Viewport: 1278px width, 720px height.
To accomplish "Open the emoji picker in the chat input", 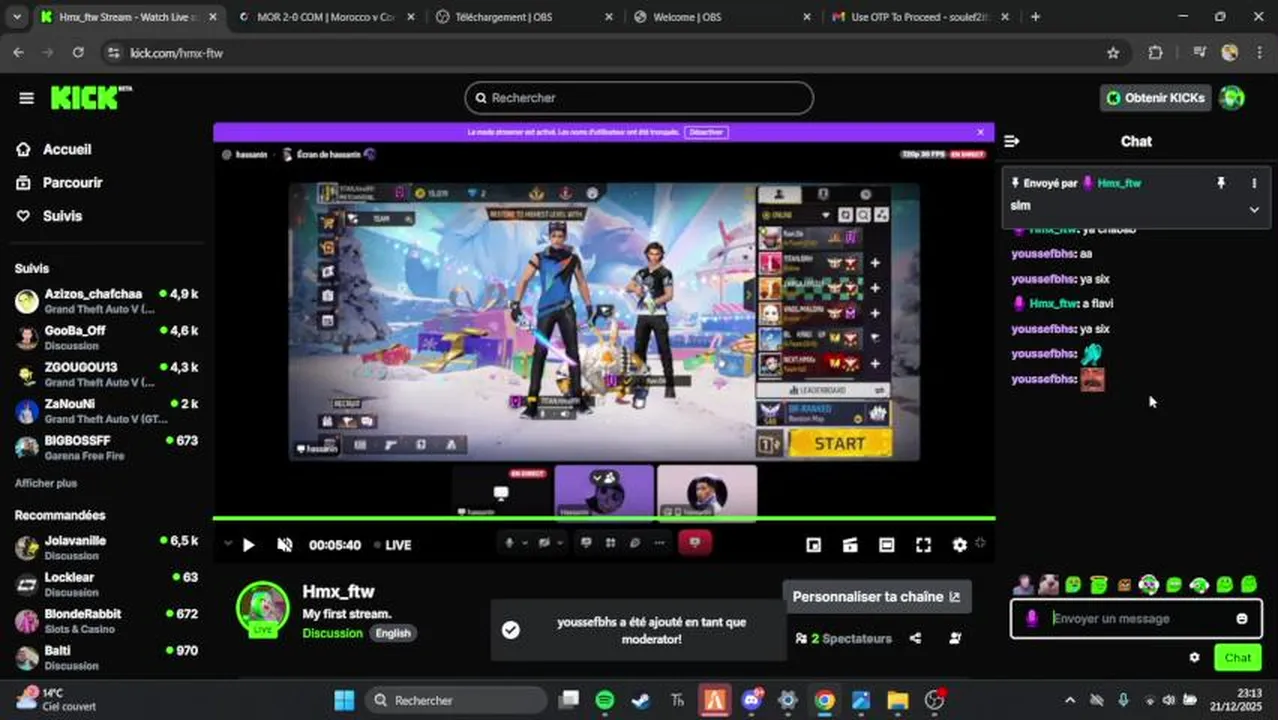I will [x=1242, y=619].
